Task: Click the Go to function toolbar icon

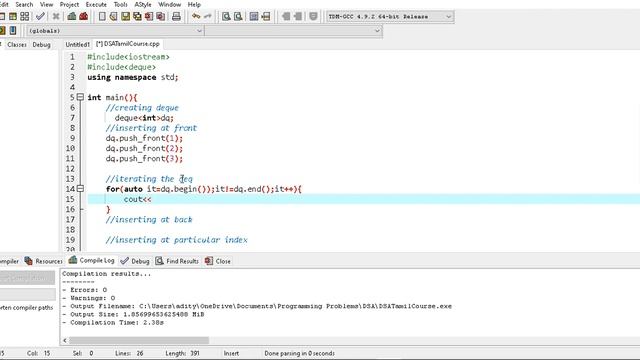Action: 254,16
